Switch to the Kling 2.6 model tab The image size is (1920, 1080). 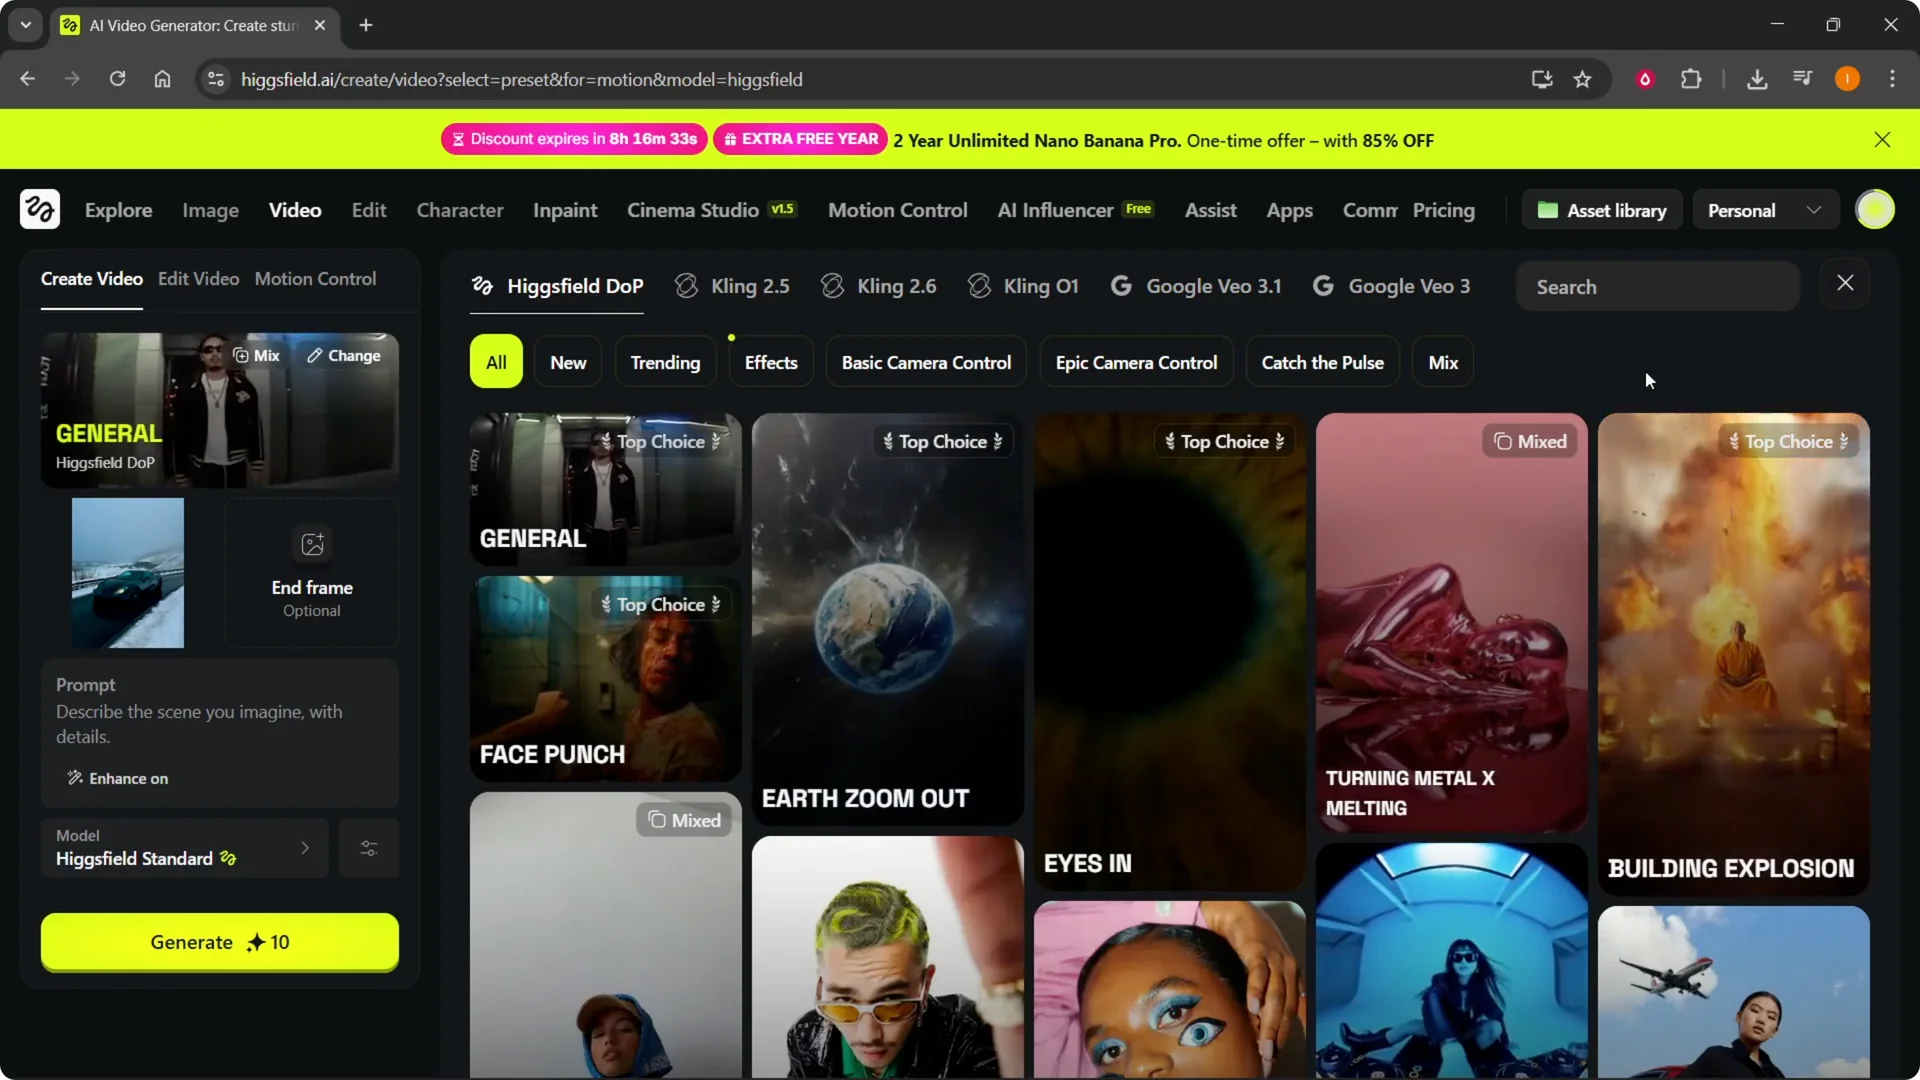[x=879, y=287]
